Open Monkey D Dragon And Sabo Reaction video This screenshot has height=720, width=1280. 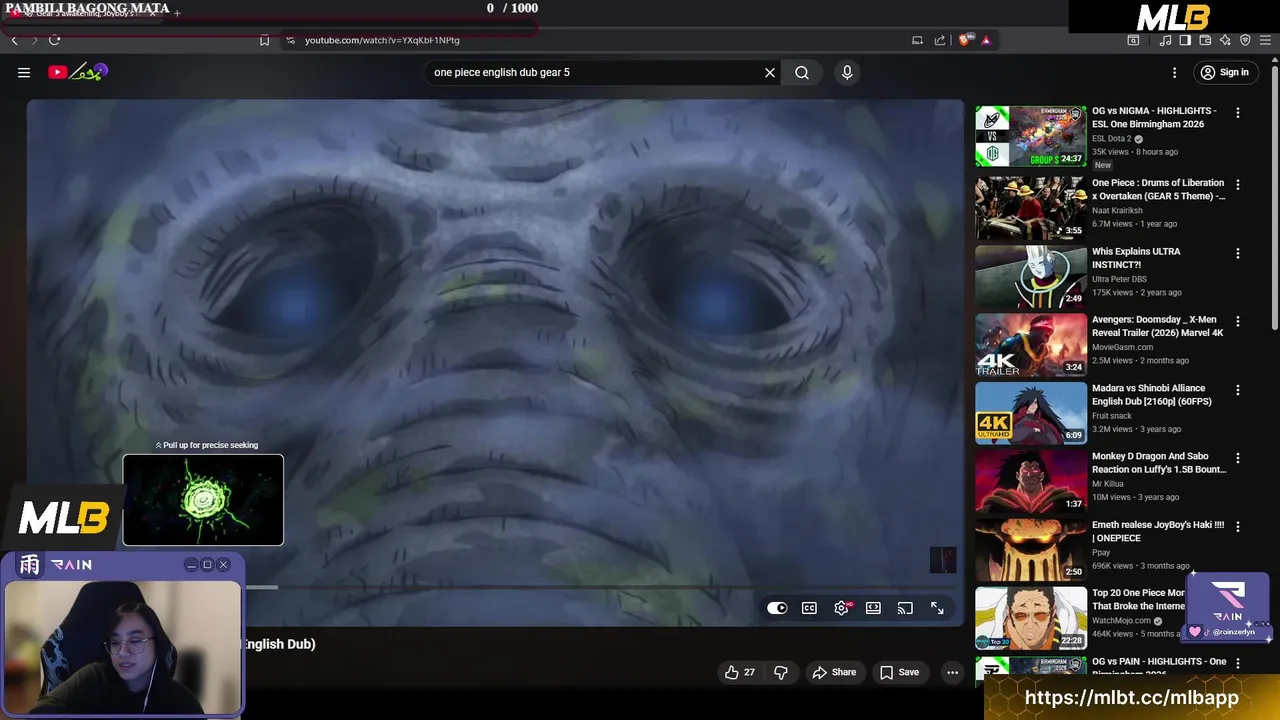pyautogui.click(x=1158, y=463)
